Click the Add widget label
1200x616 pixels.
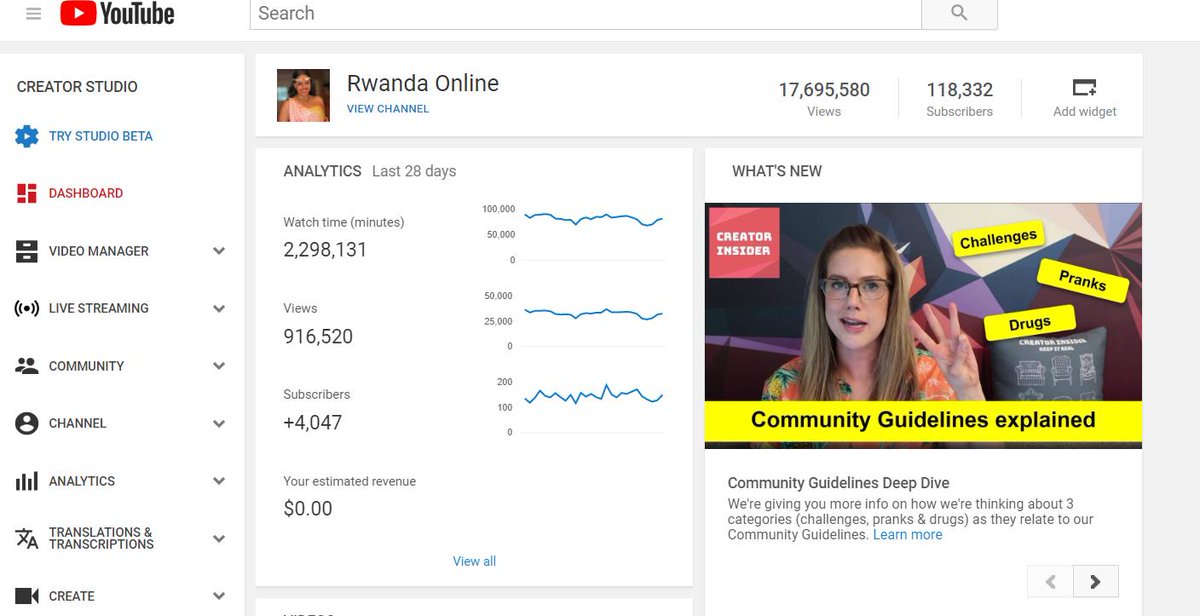pos(1085,112)
